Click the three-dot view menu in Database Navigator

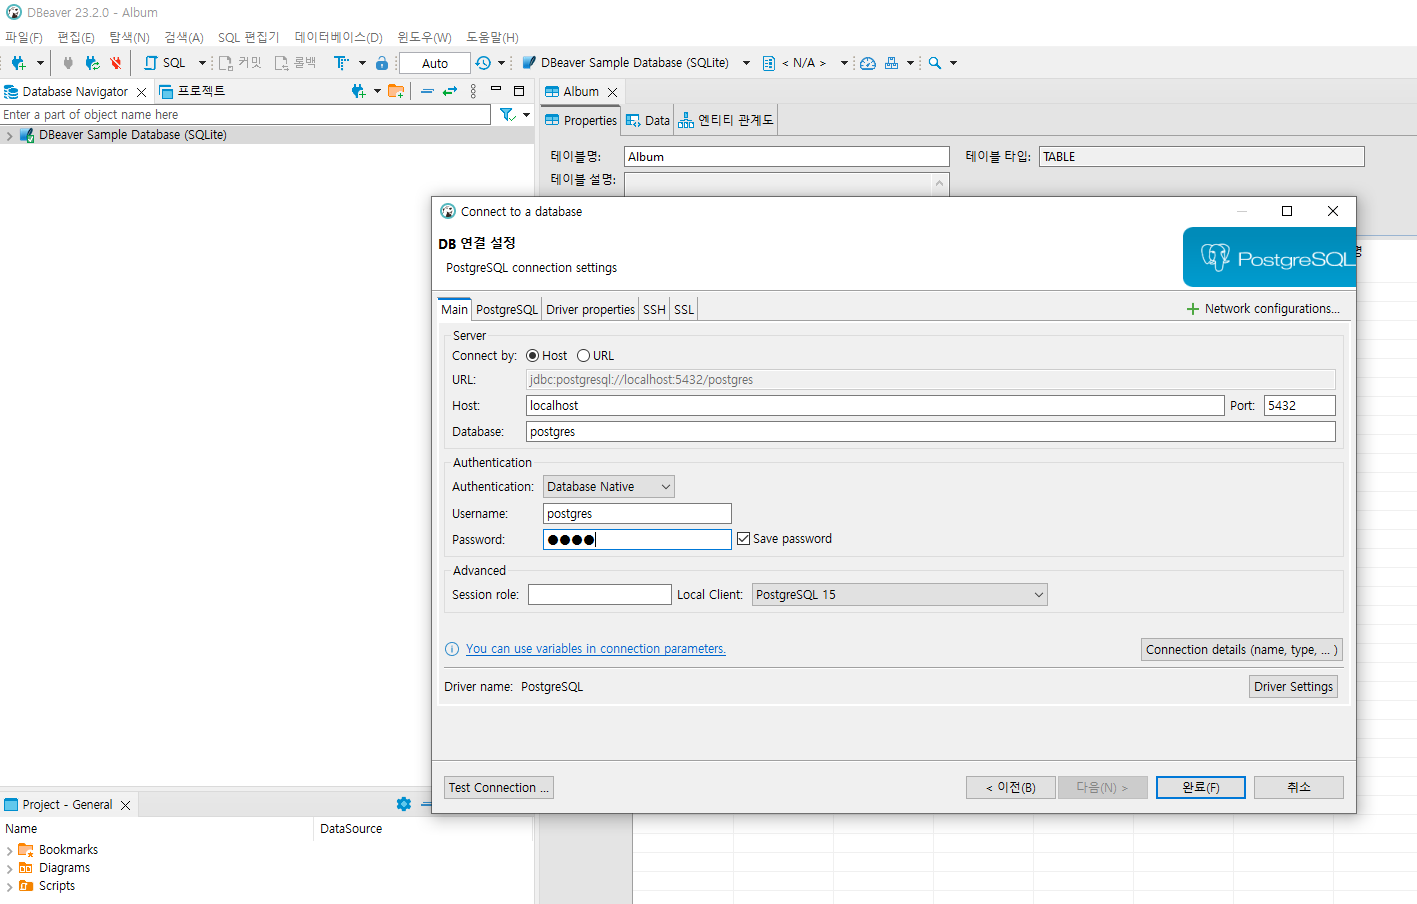[x=473, y=91]
